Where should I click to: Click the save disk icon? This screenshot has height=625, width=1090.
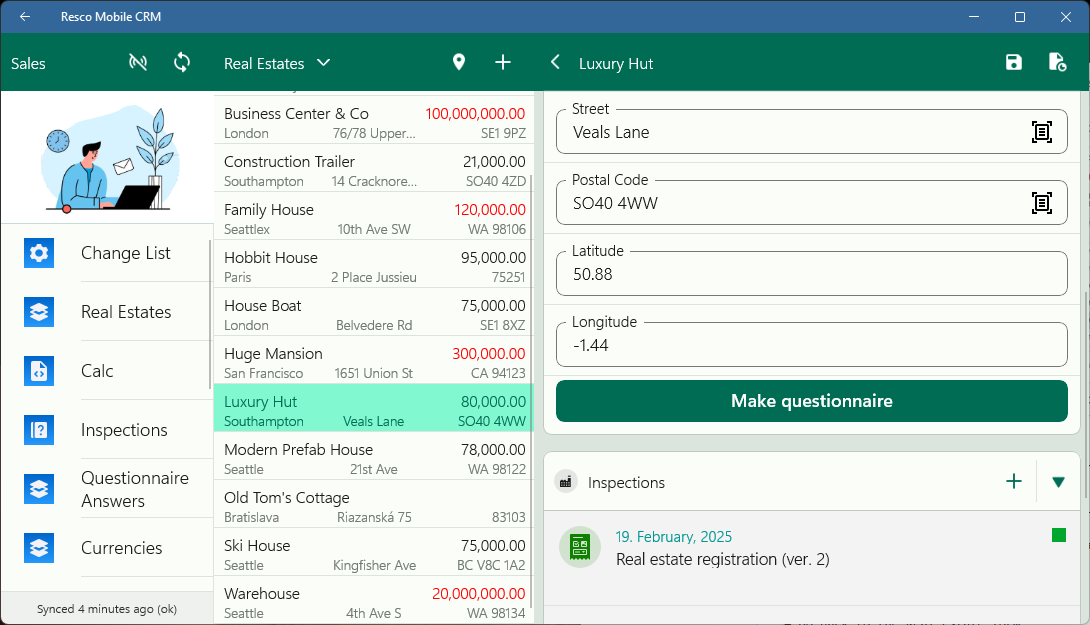click(1014, 63)
